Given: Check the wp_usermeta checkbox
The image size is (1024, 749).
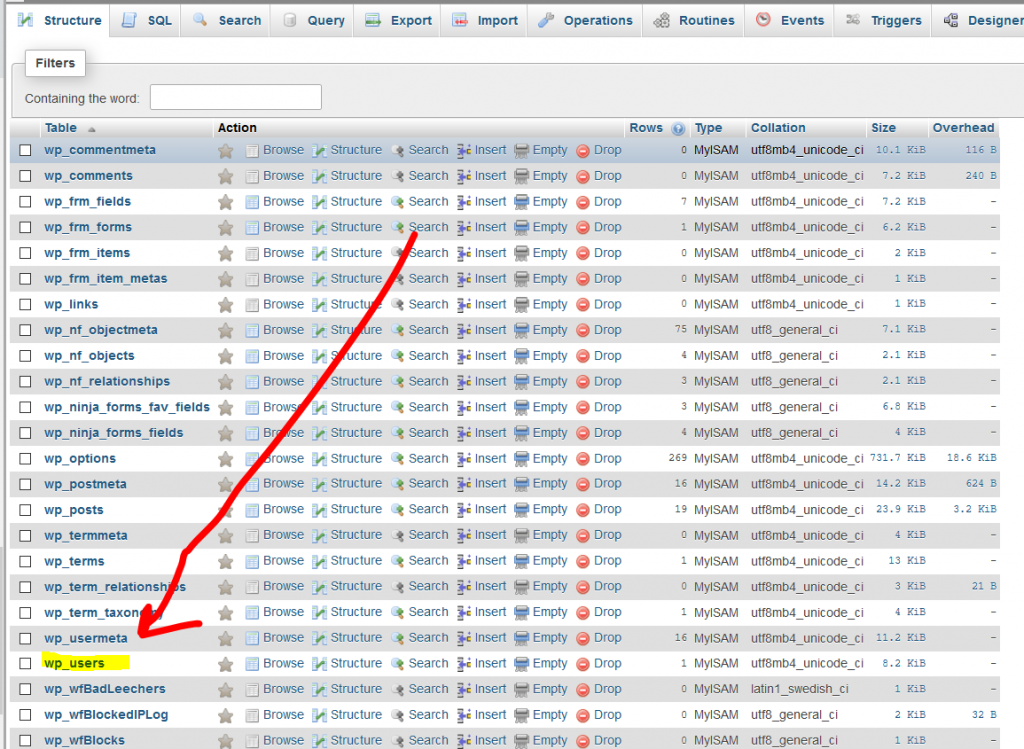Looking at the screenshot, I should tap(25, 639).
